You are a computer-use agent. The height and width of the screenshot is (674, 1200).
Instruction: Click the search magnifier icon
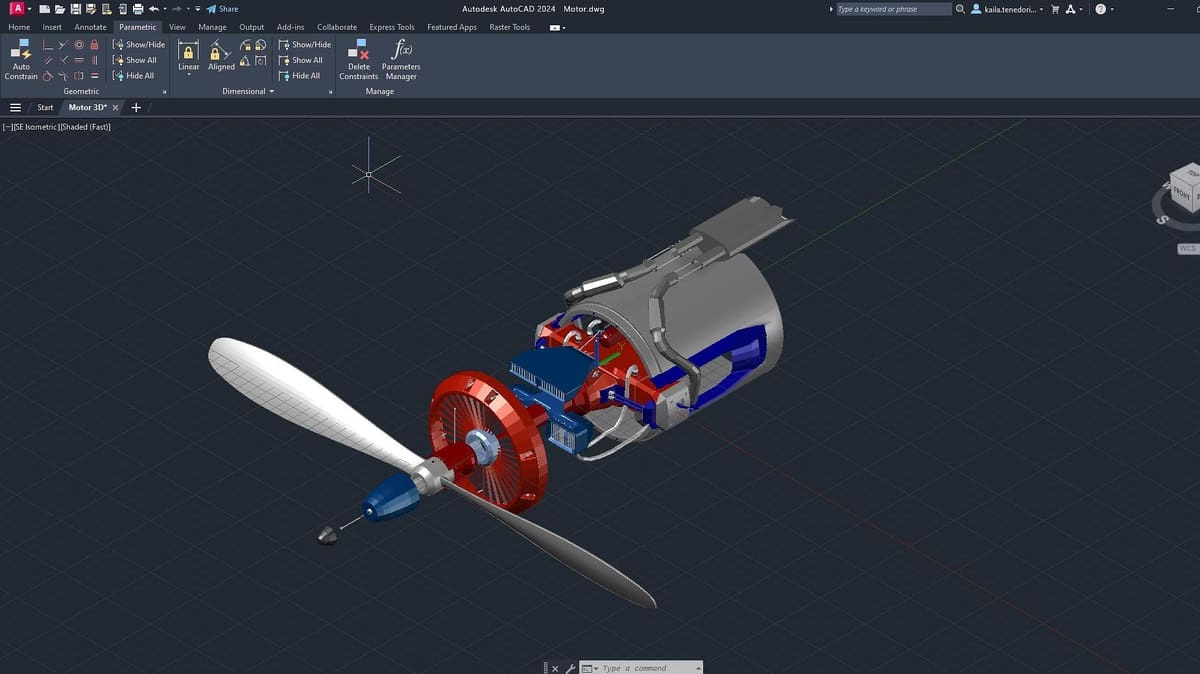click(961, 9)
